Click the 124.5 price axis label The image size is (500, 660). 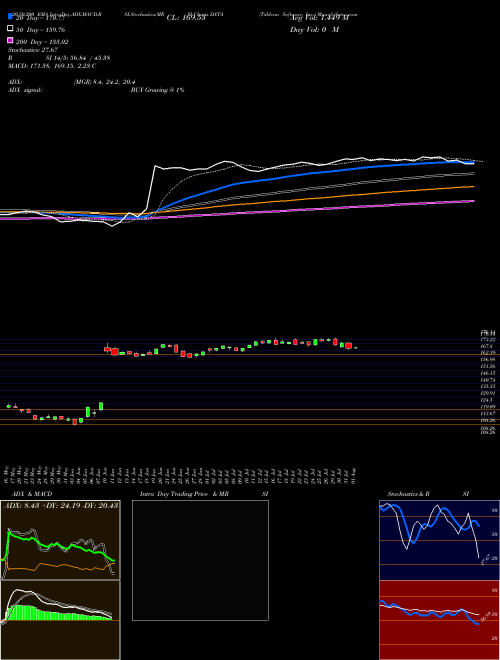(489, 400)
